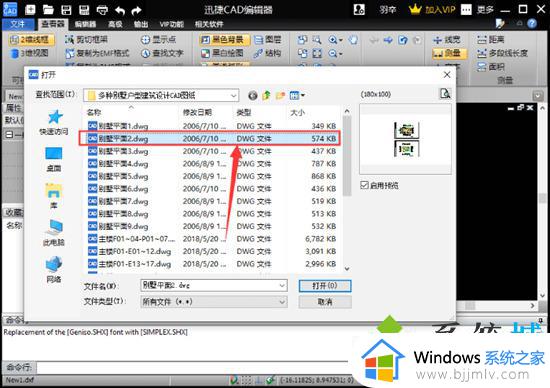Expand the 文件名 combo box arrow
This screenshot has height=388, width=550.
282,286
